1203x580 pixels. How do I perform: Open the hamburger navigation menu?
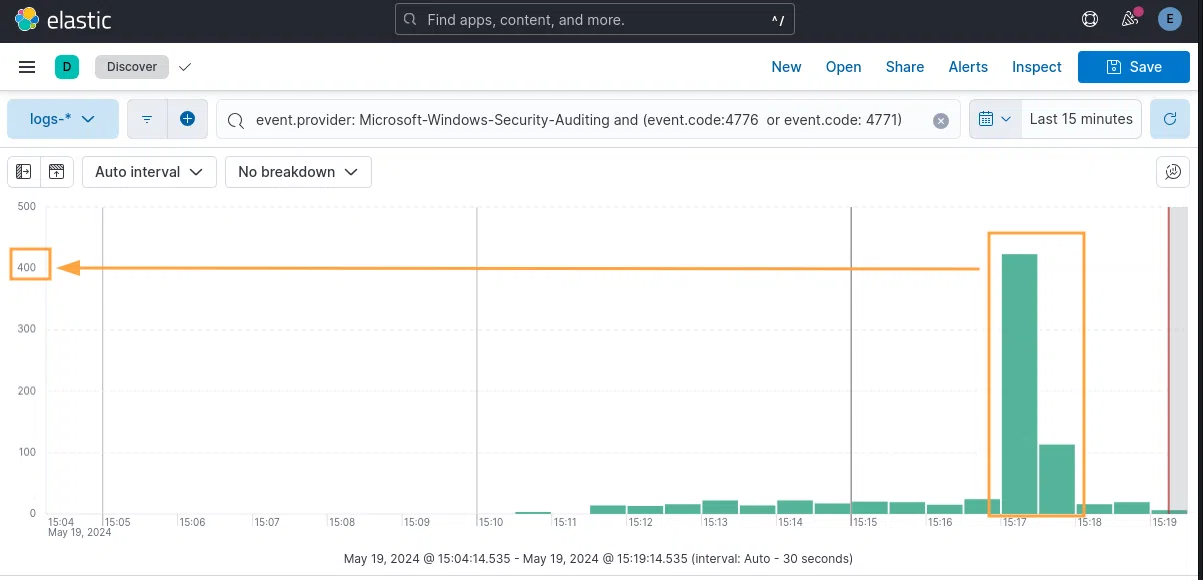27,67
